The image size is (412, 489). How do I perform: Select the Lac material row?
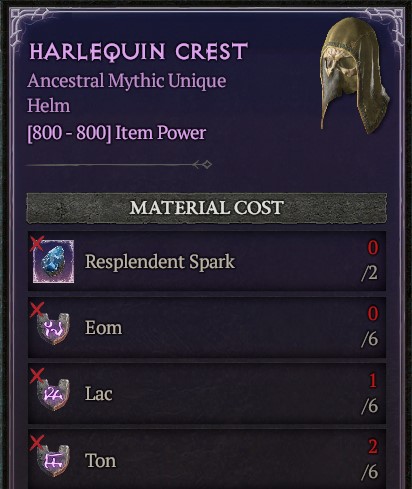pos(207,394)
